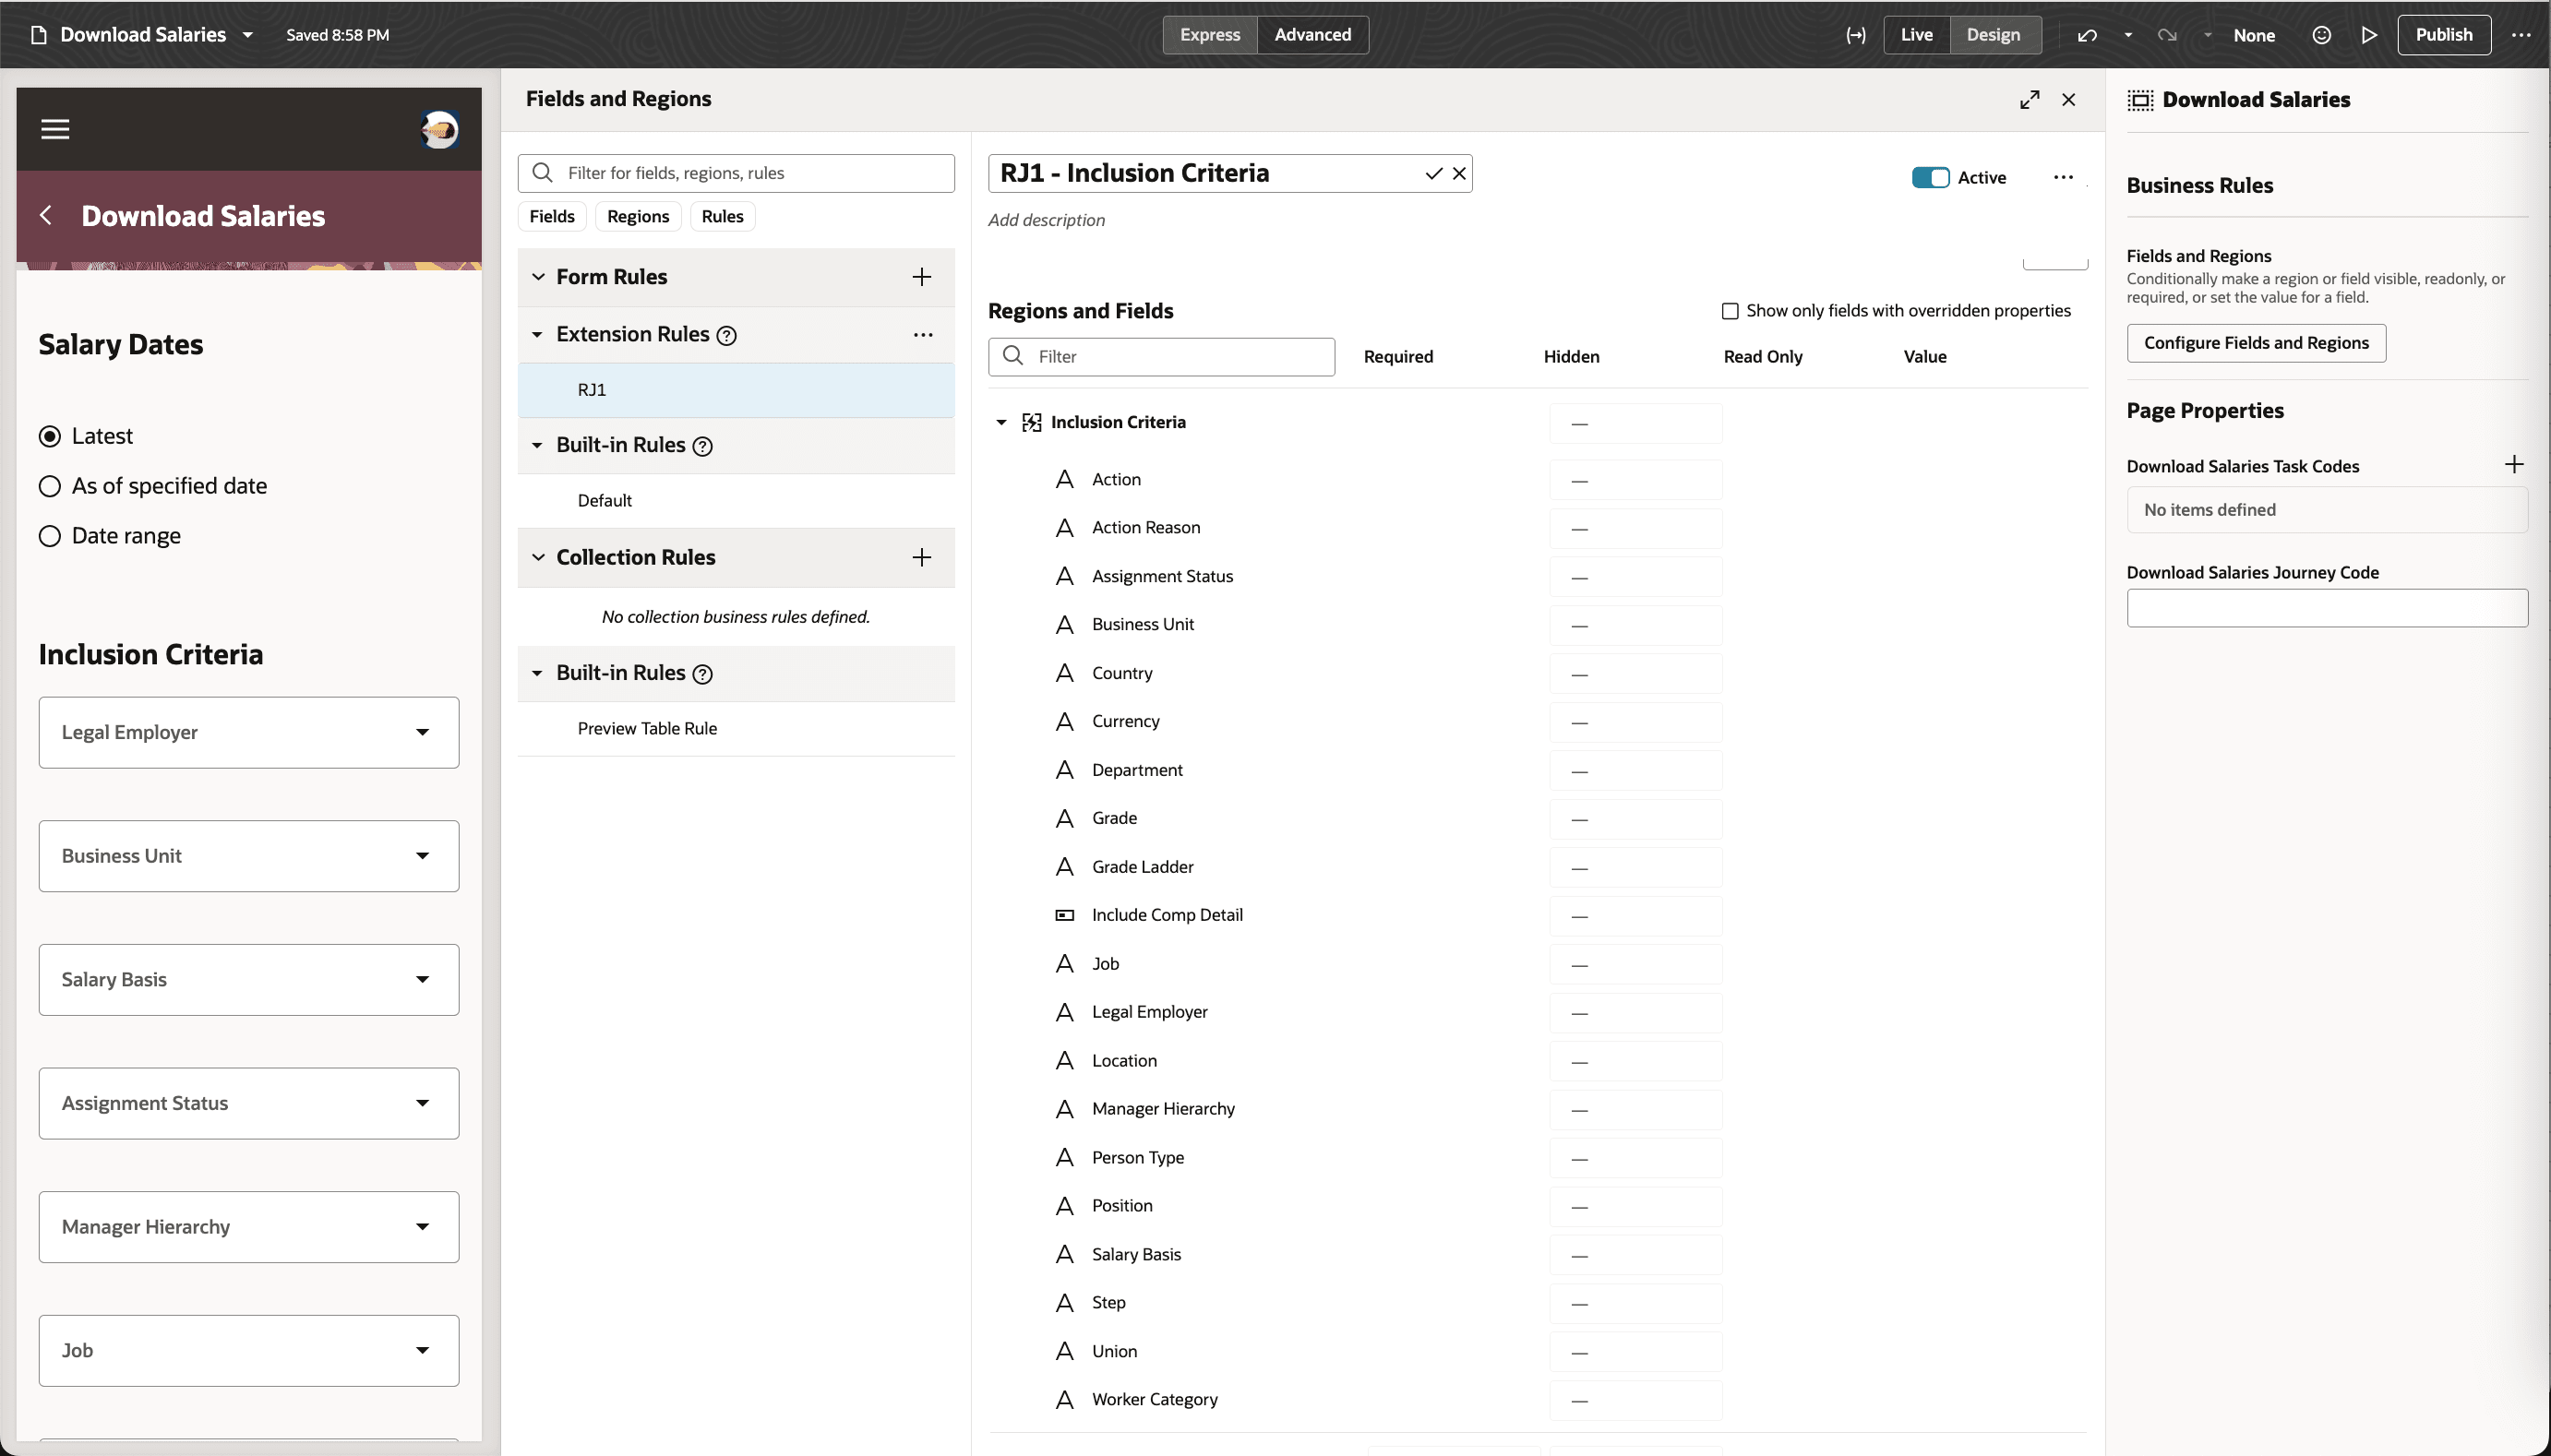Expand the Fields and Regions panel fullscreen
The height and width of the screenshot is (1456, 2551).
point(2029,100)
